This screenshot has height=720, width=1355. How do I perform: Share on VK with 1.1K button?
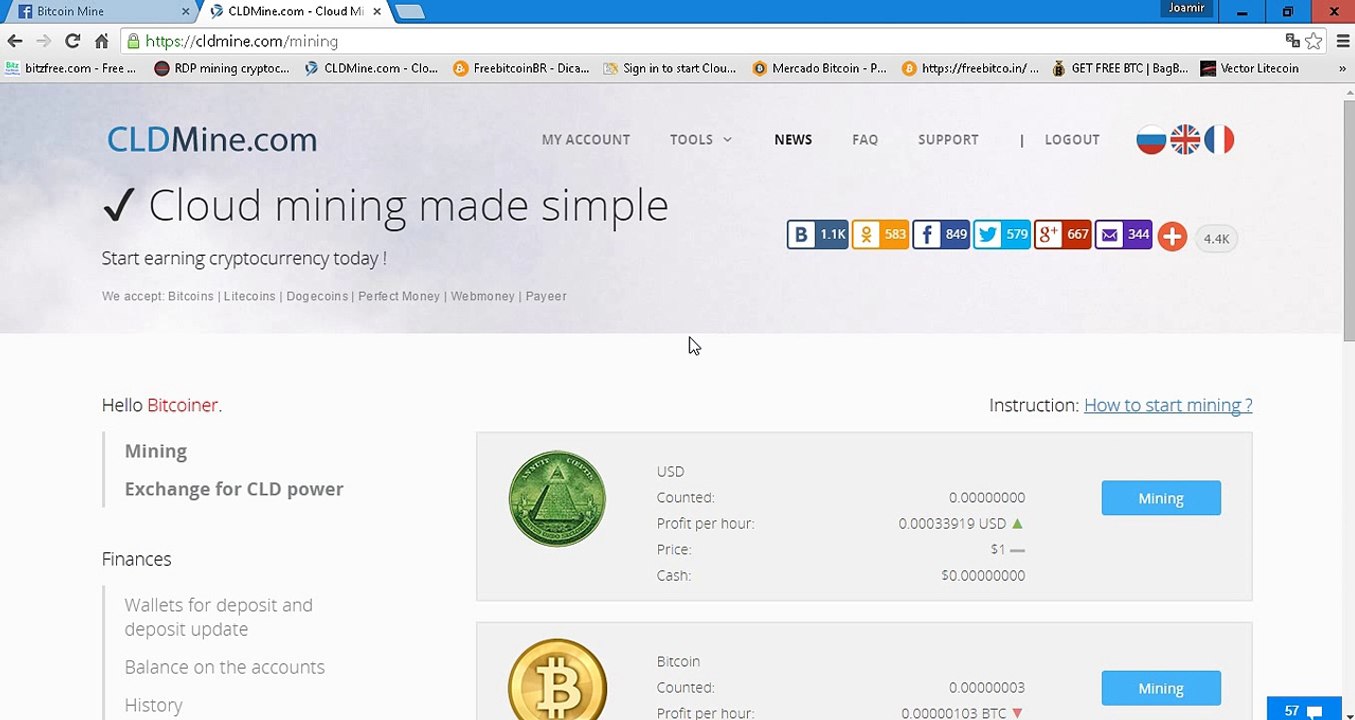pyautogui.click(x=817, y=235)
